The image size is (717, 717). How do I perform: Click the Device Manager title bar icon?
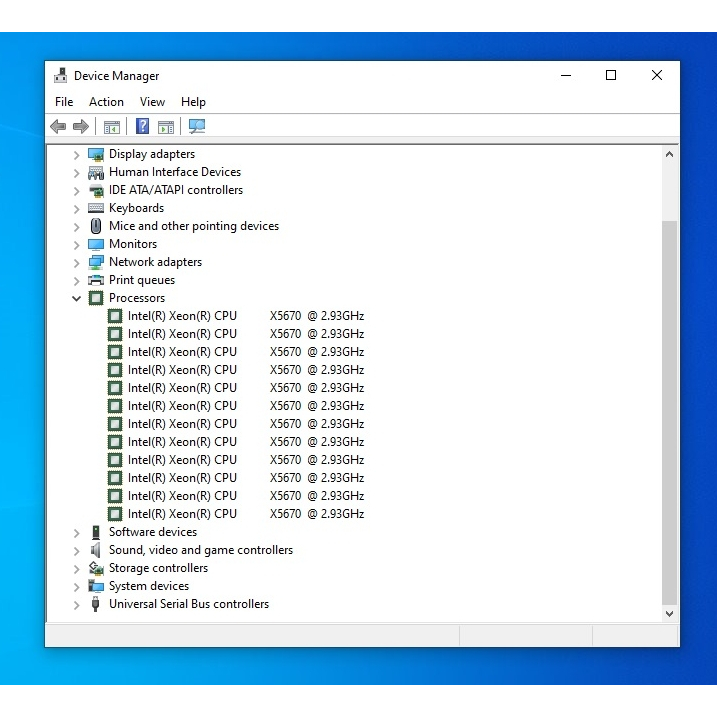(x=60, y=75)
